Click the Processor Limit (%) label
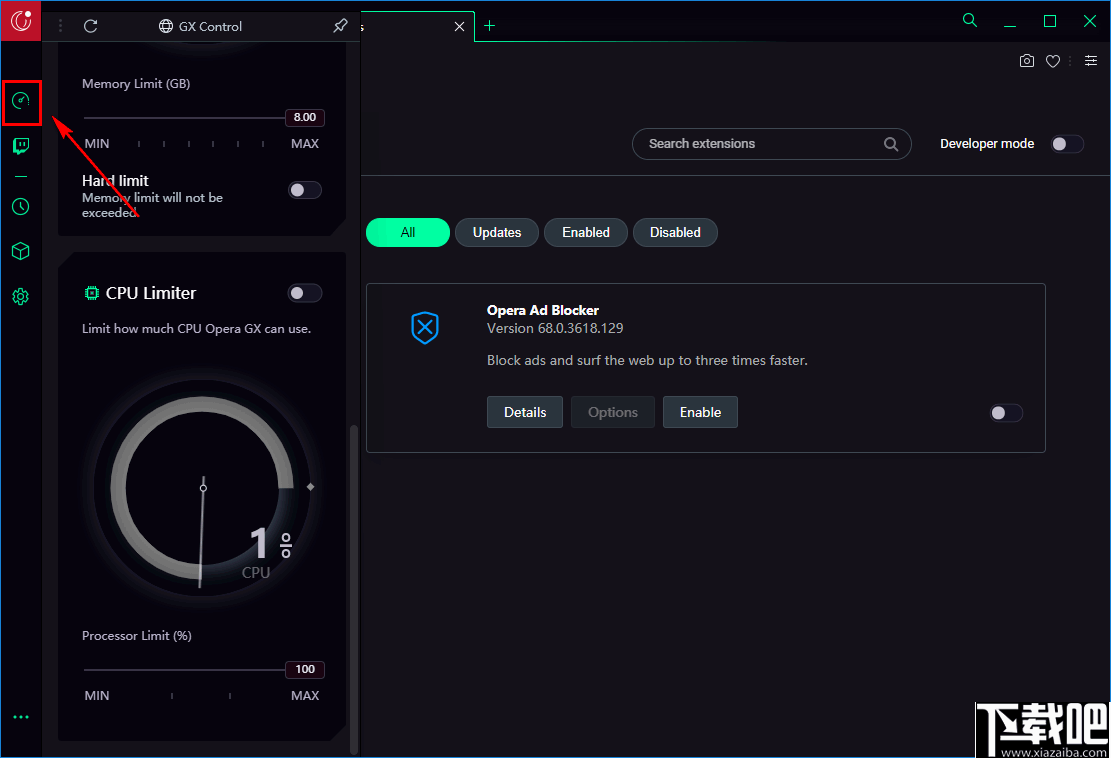This screenshot has width=1111, height=758. [x=137, y=636]
